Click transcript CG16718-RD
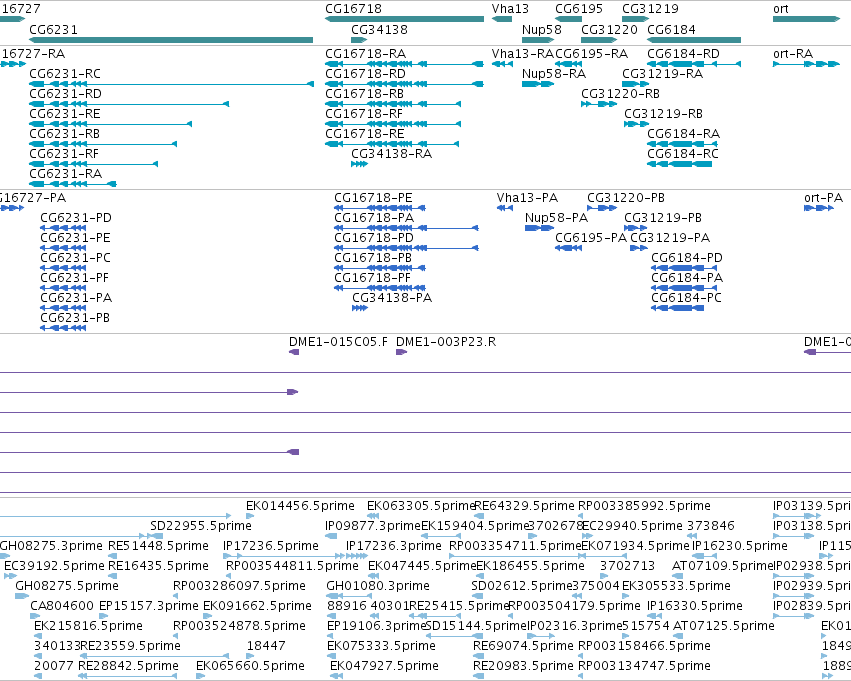This screenshot has height=681, width=851. click(x=404, y=84)
